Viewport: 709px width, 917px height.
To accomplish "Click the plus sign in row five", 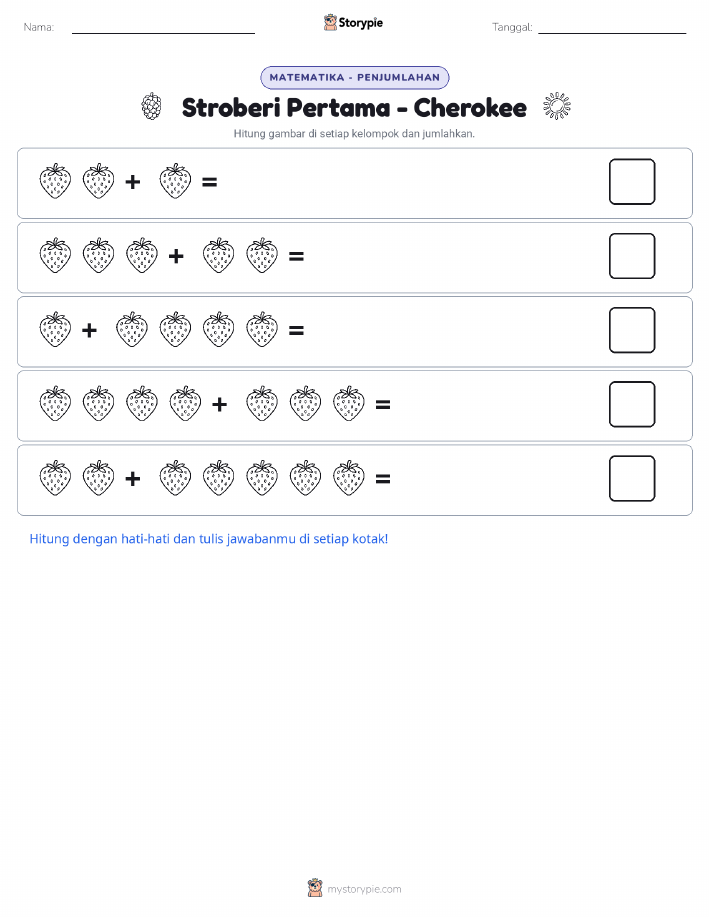I will (x=133, y=479).
